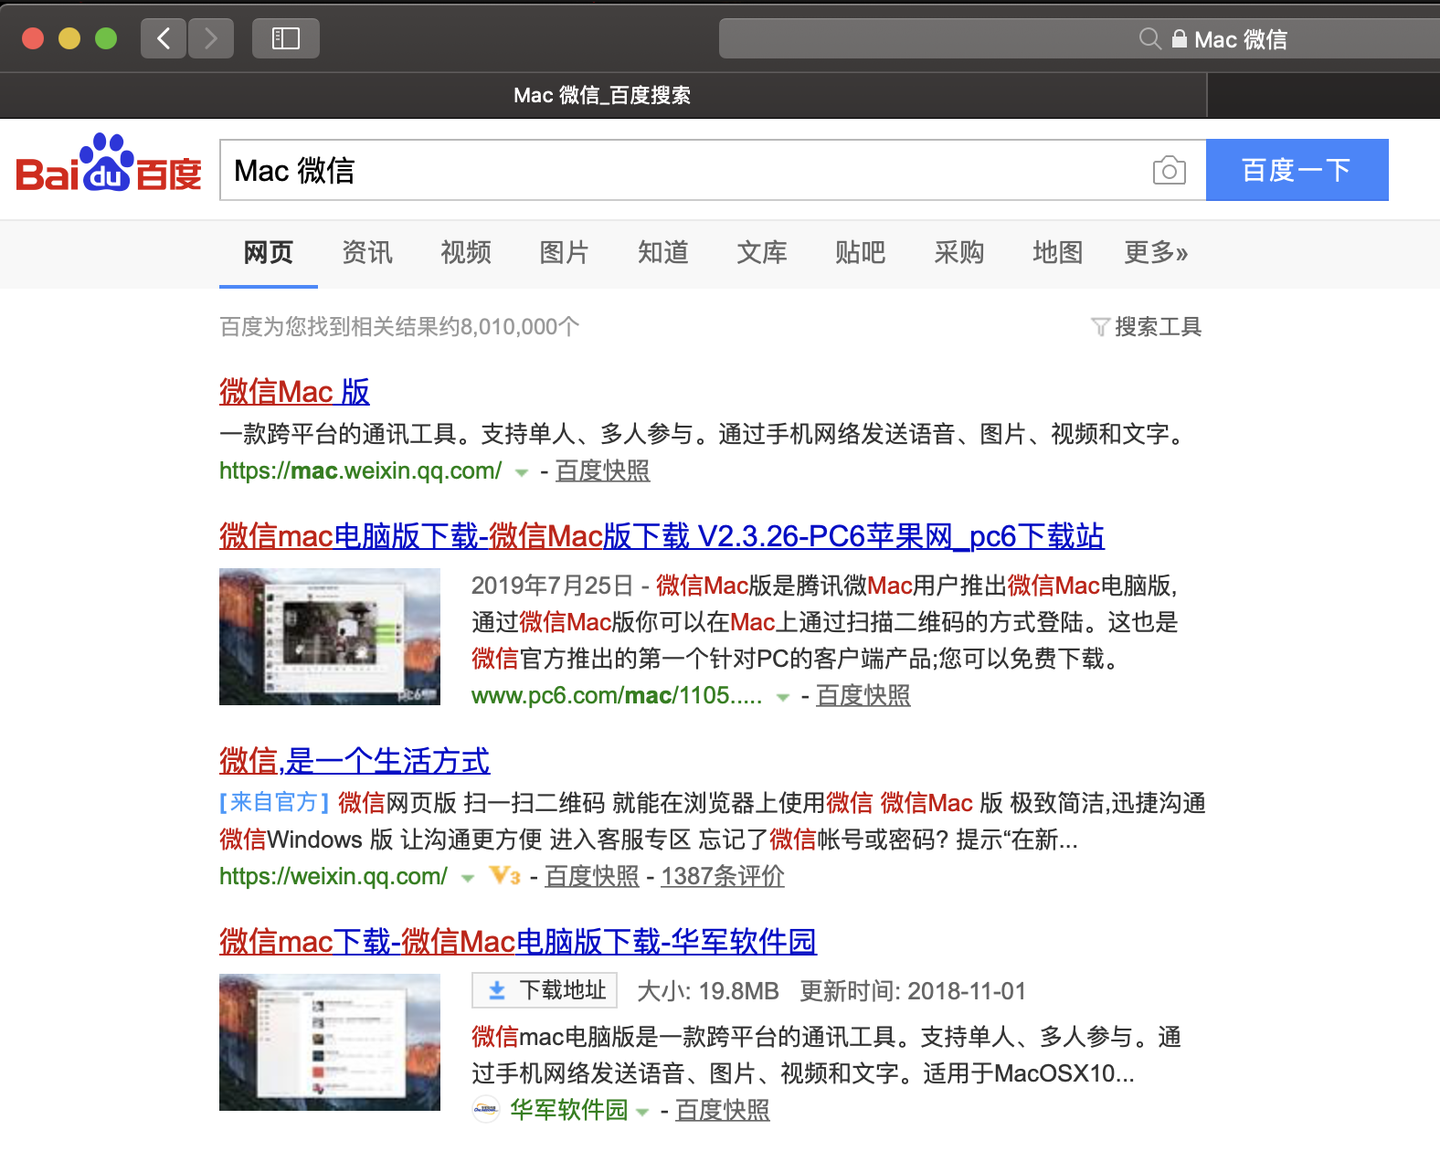This screenshot has height=1151, width=1440.
Task: Click 百度快照 under the first result
Action: pyautogui.click(x=602, y=470)
